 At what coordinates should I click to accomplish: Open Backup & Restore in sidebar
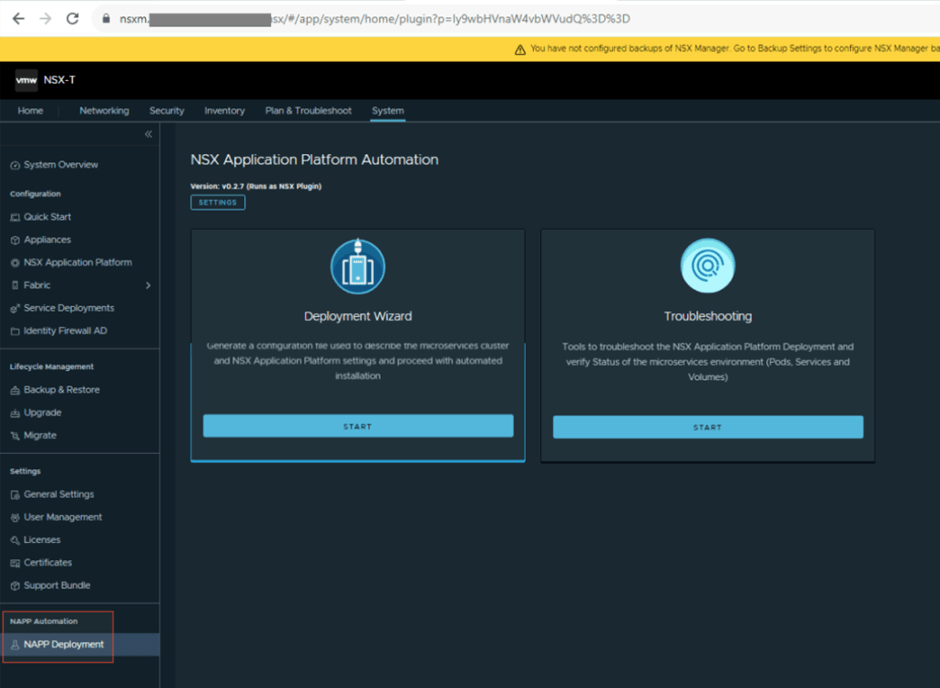[x=61, y=390]
